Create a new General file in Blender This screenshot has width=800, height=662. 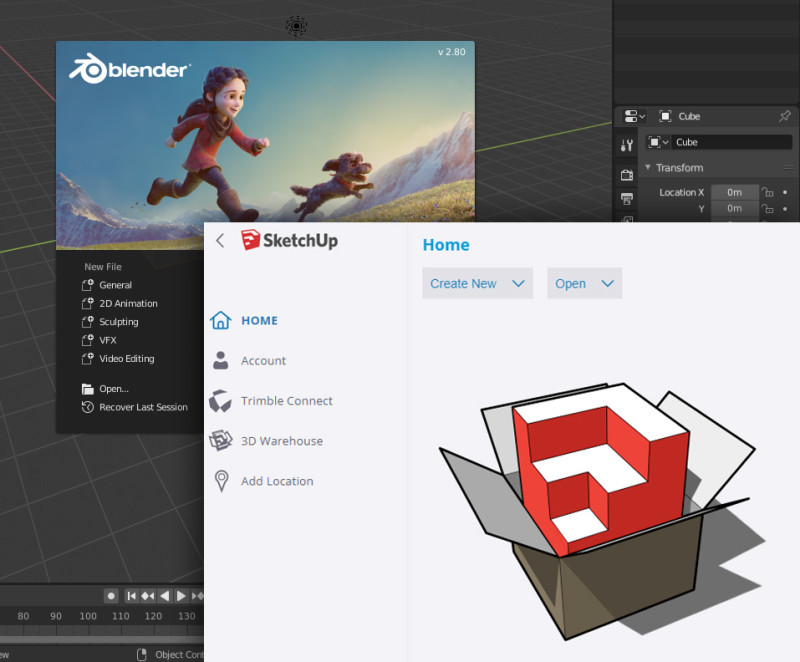[x=107, y=285]
